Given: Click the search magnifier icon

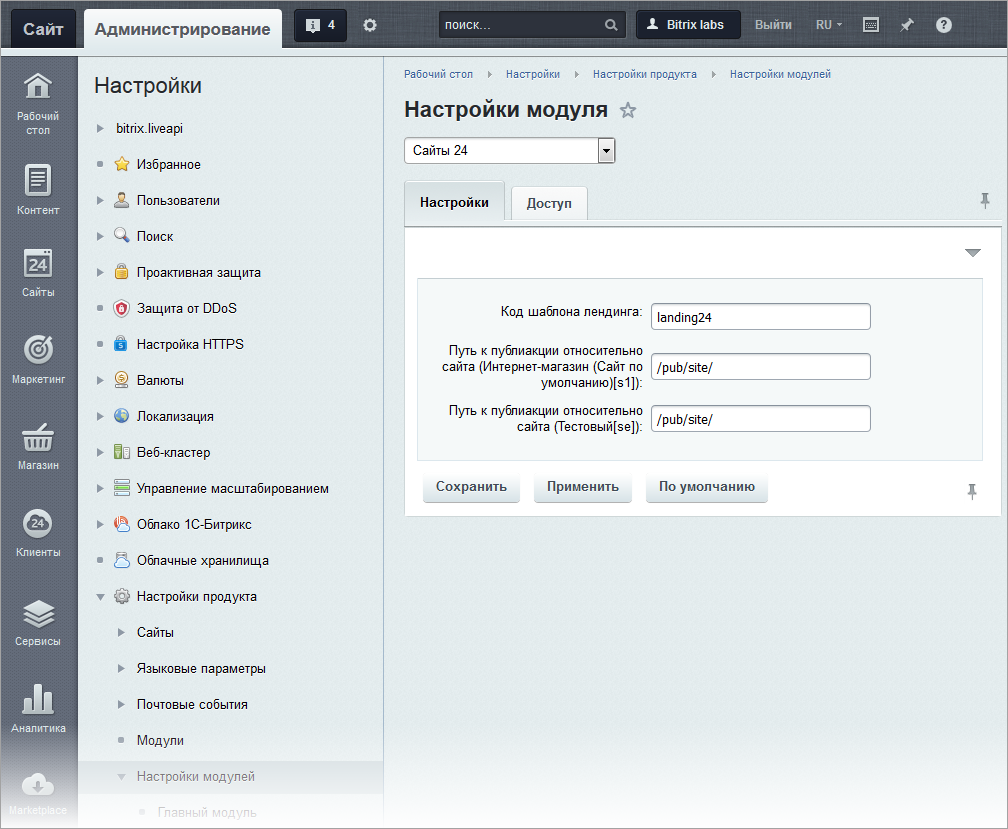Looking at the screenshot, I should (x=611, y=25).
